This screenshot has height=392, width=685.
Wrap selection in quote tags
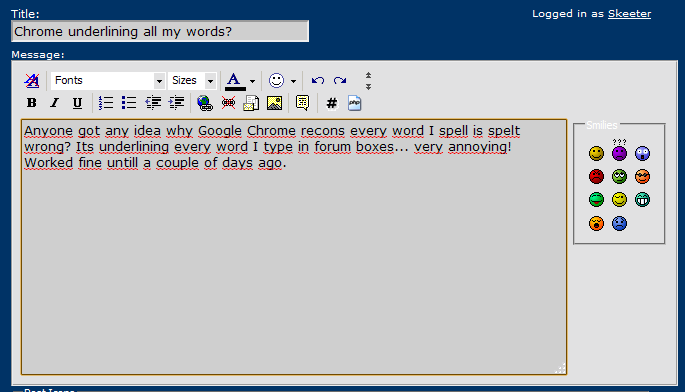pos(302,103)
